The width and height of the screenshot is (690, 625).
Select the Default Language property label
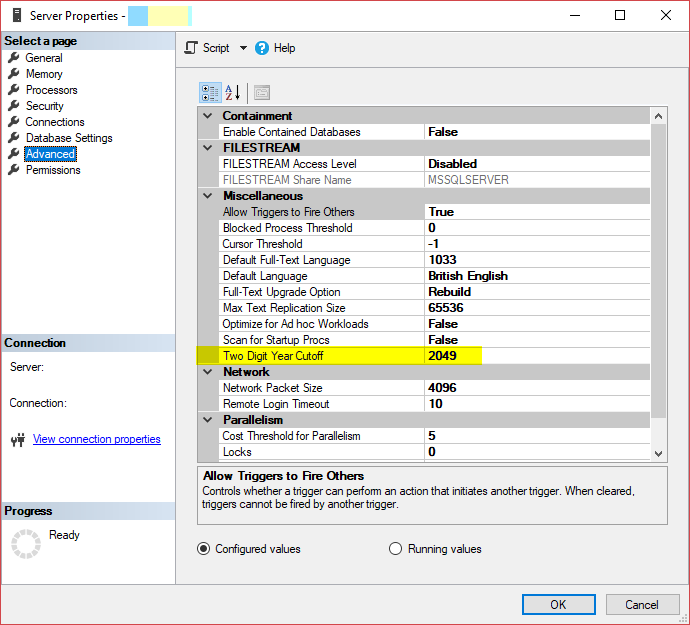[x=265, y=276]
